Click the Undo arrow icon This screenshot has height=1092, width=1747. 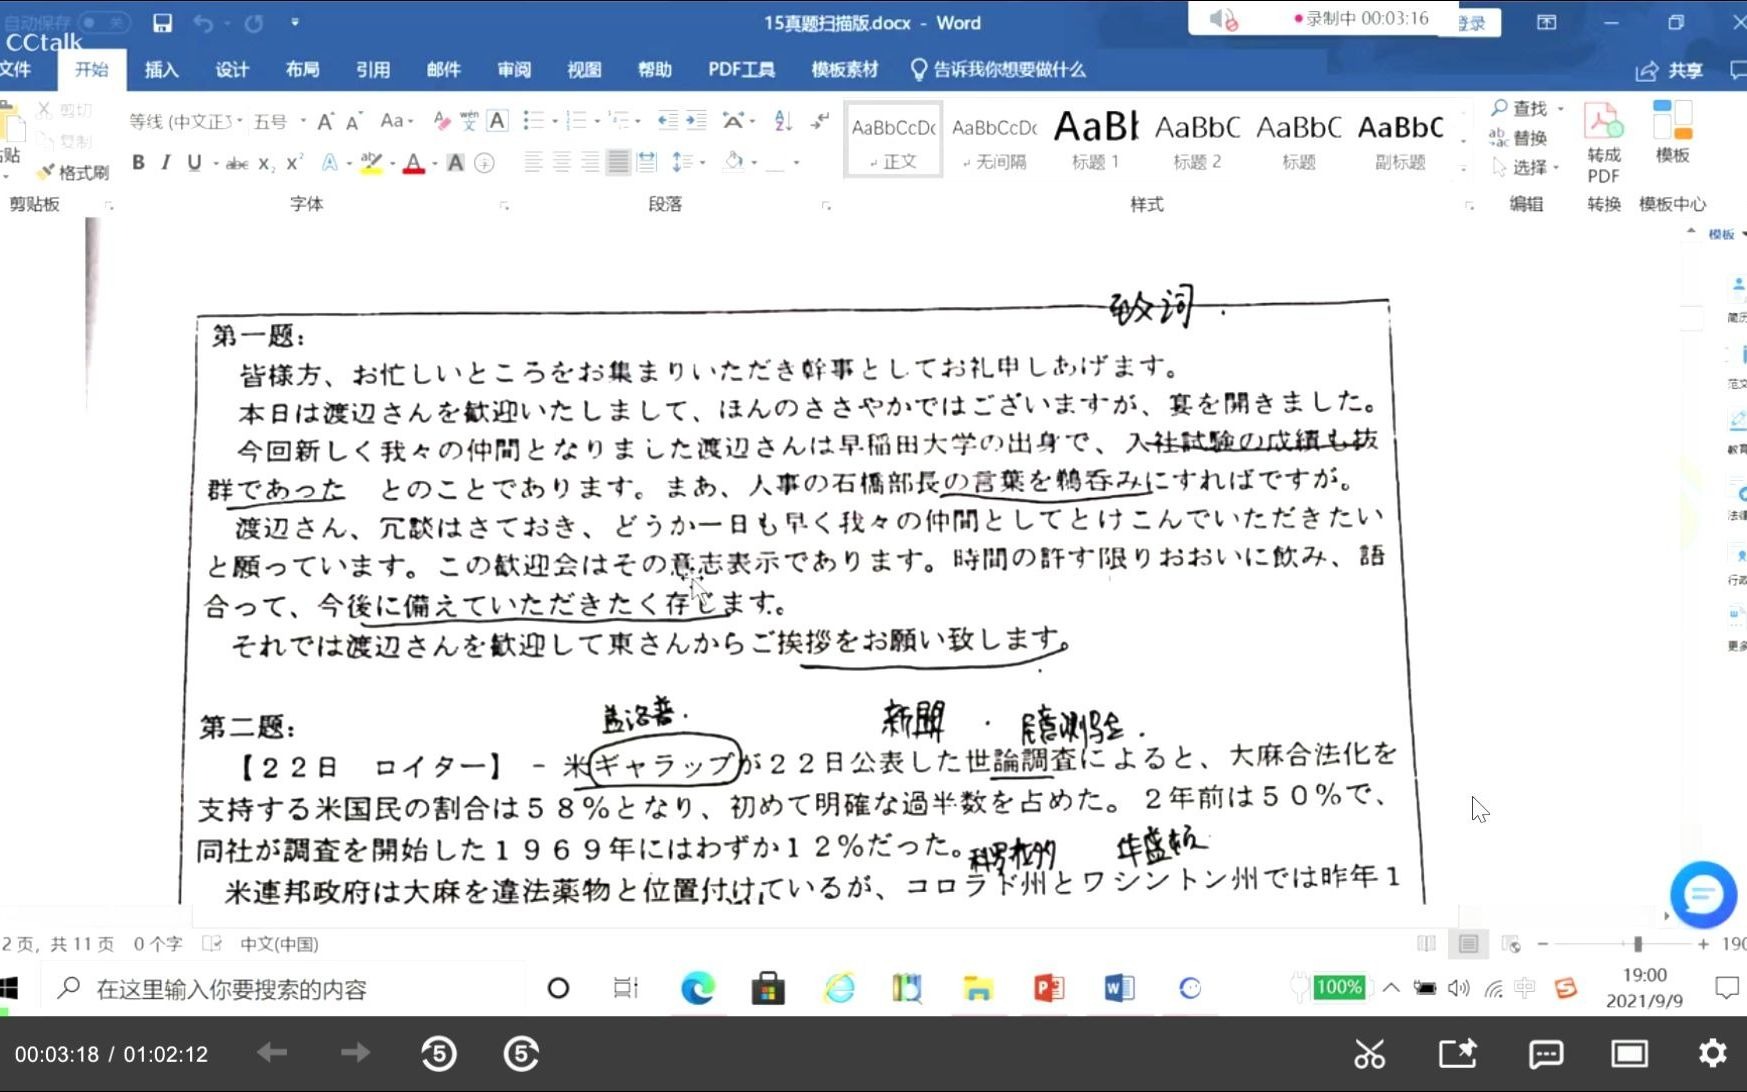pyautogui.click(x=203, y=23)
